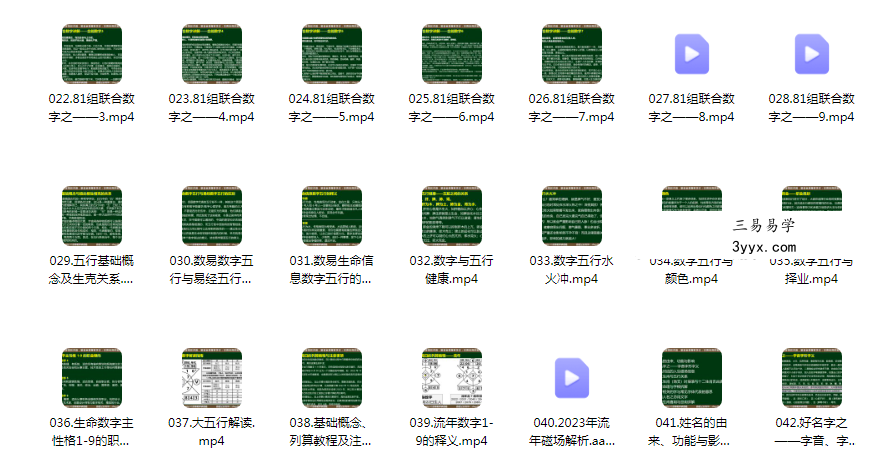Screen dimensions: 892x471
Task: Click file name 031.数易生命信息数字五行的
Action: point(332,270)
